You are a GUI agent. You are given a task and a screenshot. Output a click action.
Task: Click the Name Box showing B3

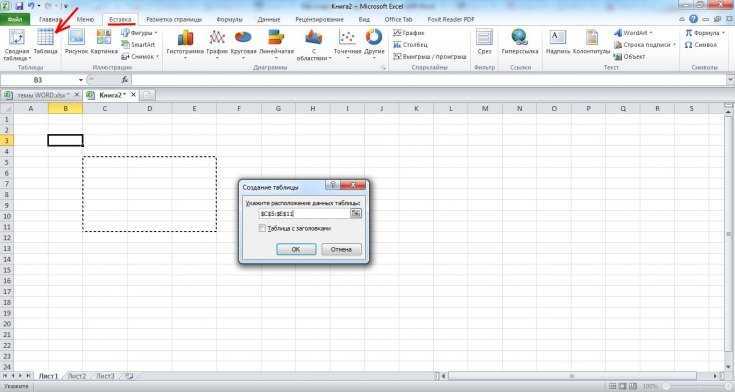(38, 80)
